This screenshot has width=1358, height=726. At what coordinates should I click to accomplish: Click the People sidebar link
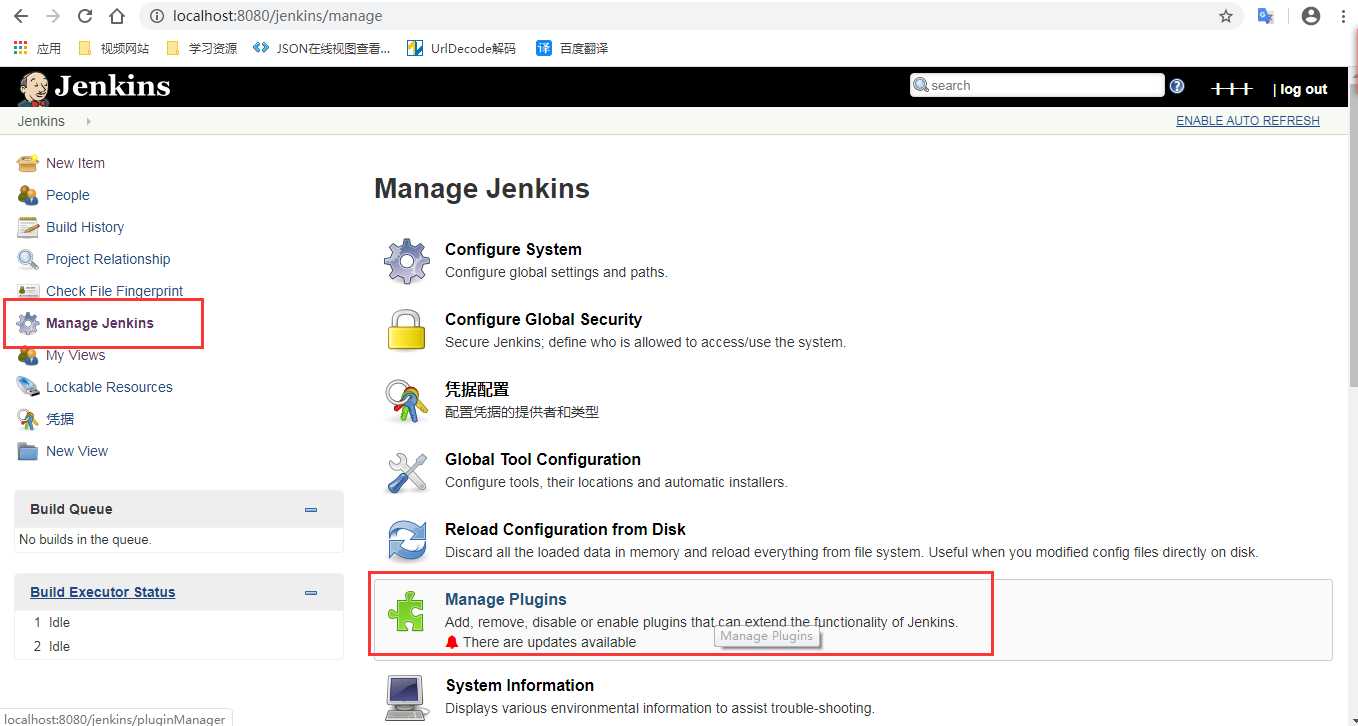[x=68, y=195]
